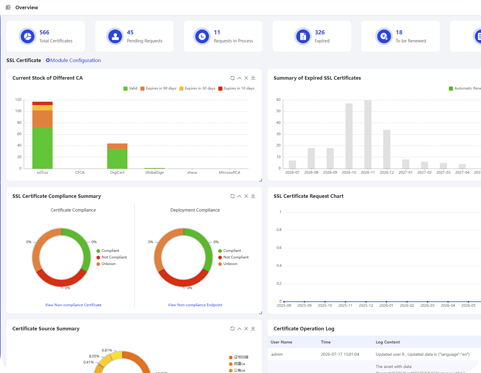Viewport: 481px width, 373px height.
Task: Click the CFCA axis label
Action: click(80, 172)
